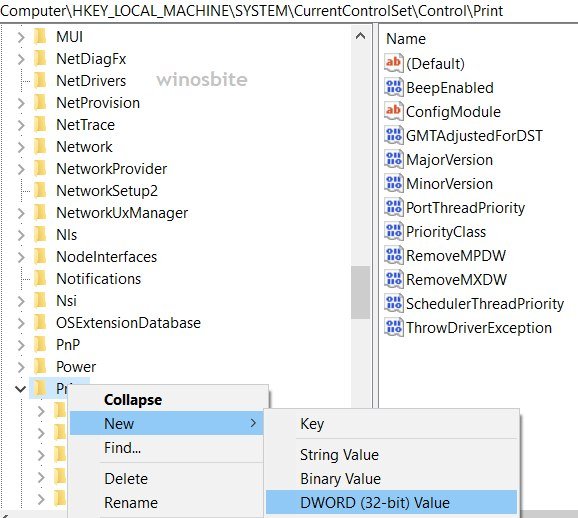This screenshot has width=578, height=518.
Task: Select the PriorityClass value name
Action: click(446, 232)
